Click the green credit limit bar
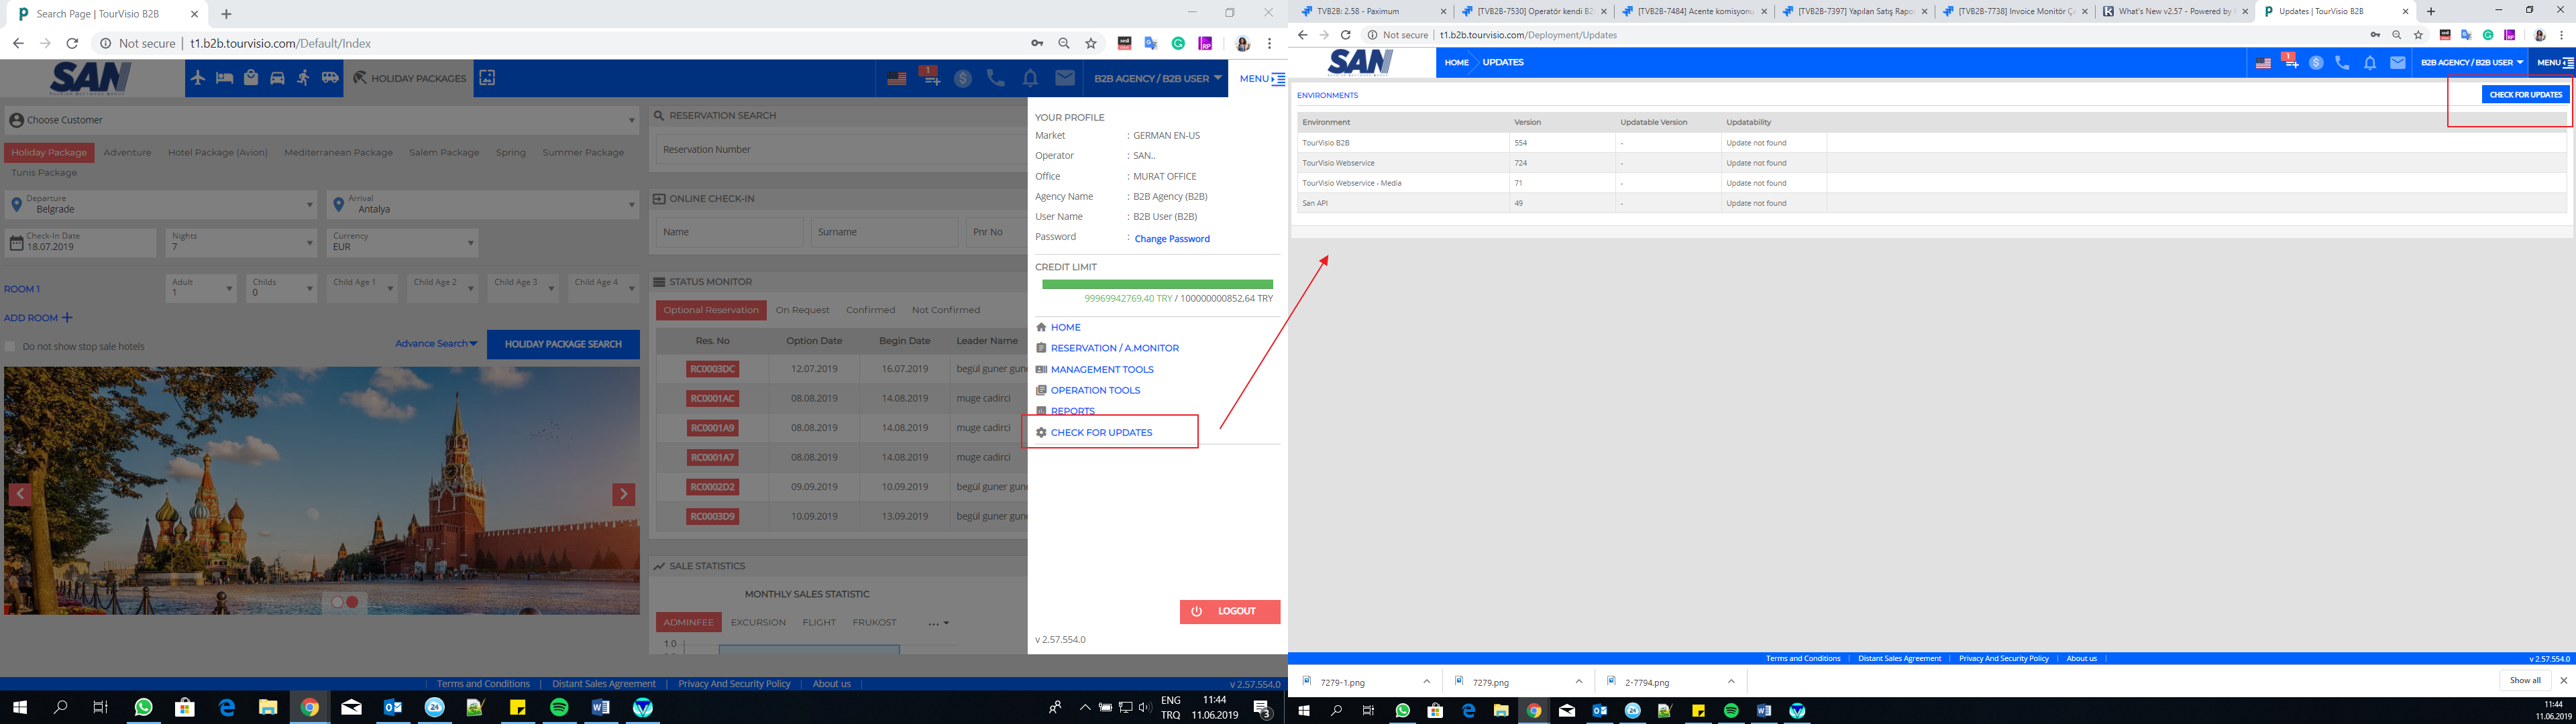The image size is (2576, 724). (x=1157, y=284)
